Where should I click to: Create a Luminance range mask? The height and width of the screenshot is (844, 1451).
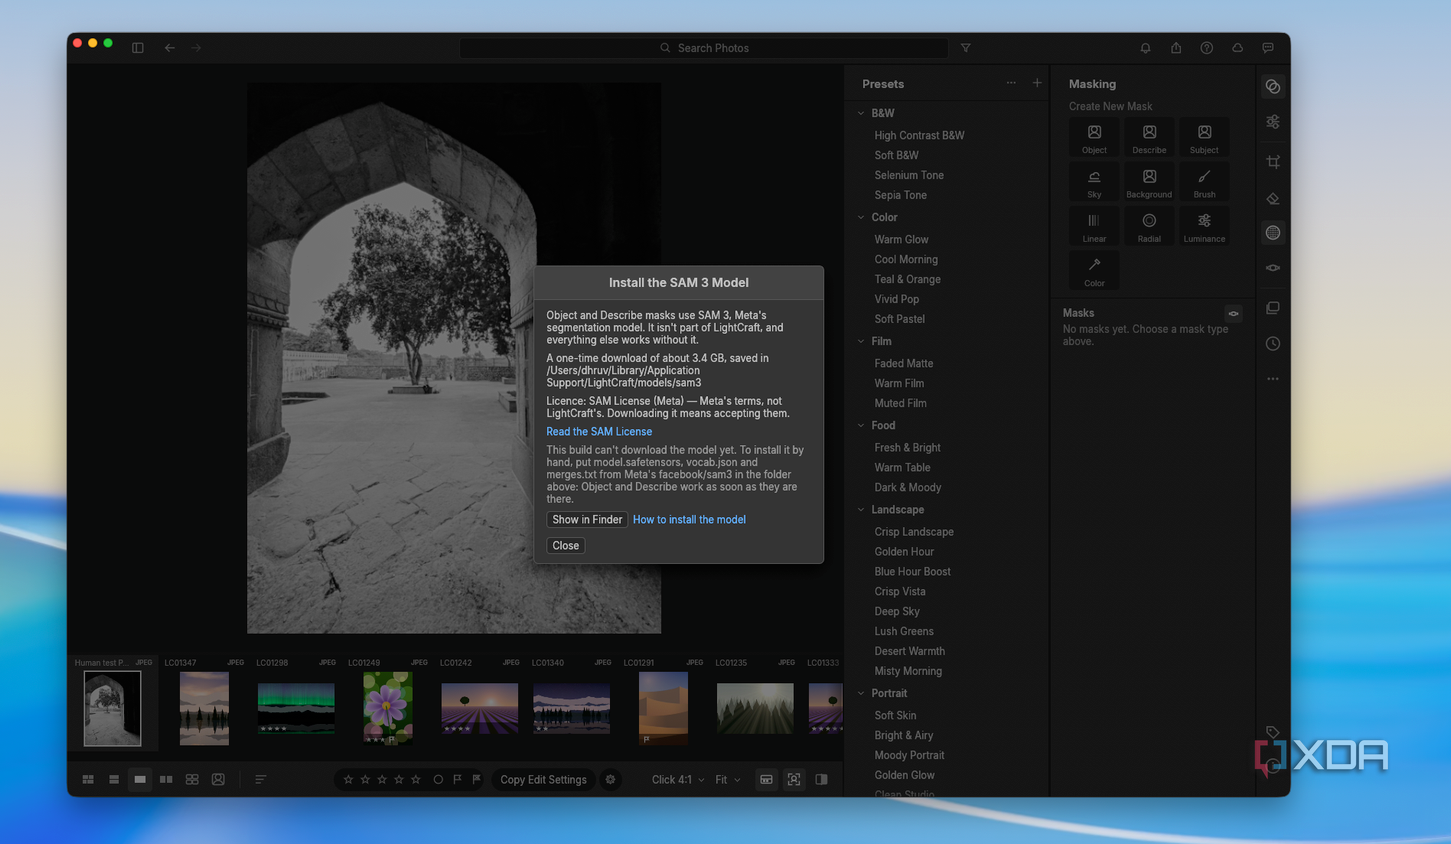tap(1204, 227)
